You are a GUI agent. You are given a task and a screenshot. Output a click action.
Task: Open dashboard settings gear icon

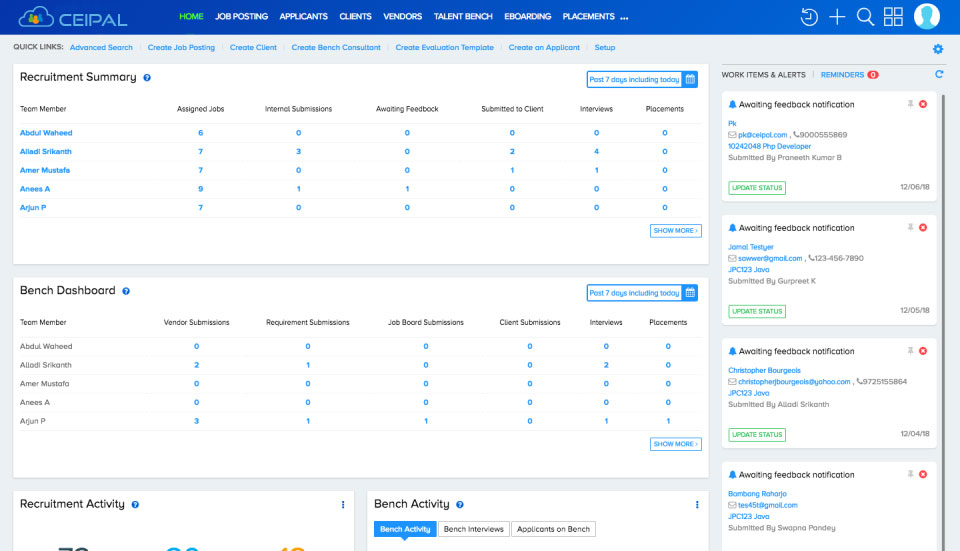coord(938,49)
